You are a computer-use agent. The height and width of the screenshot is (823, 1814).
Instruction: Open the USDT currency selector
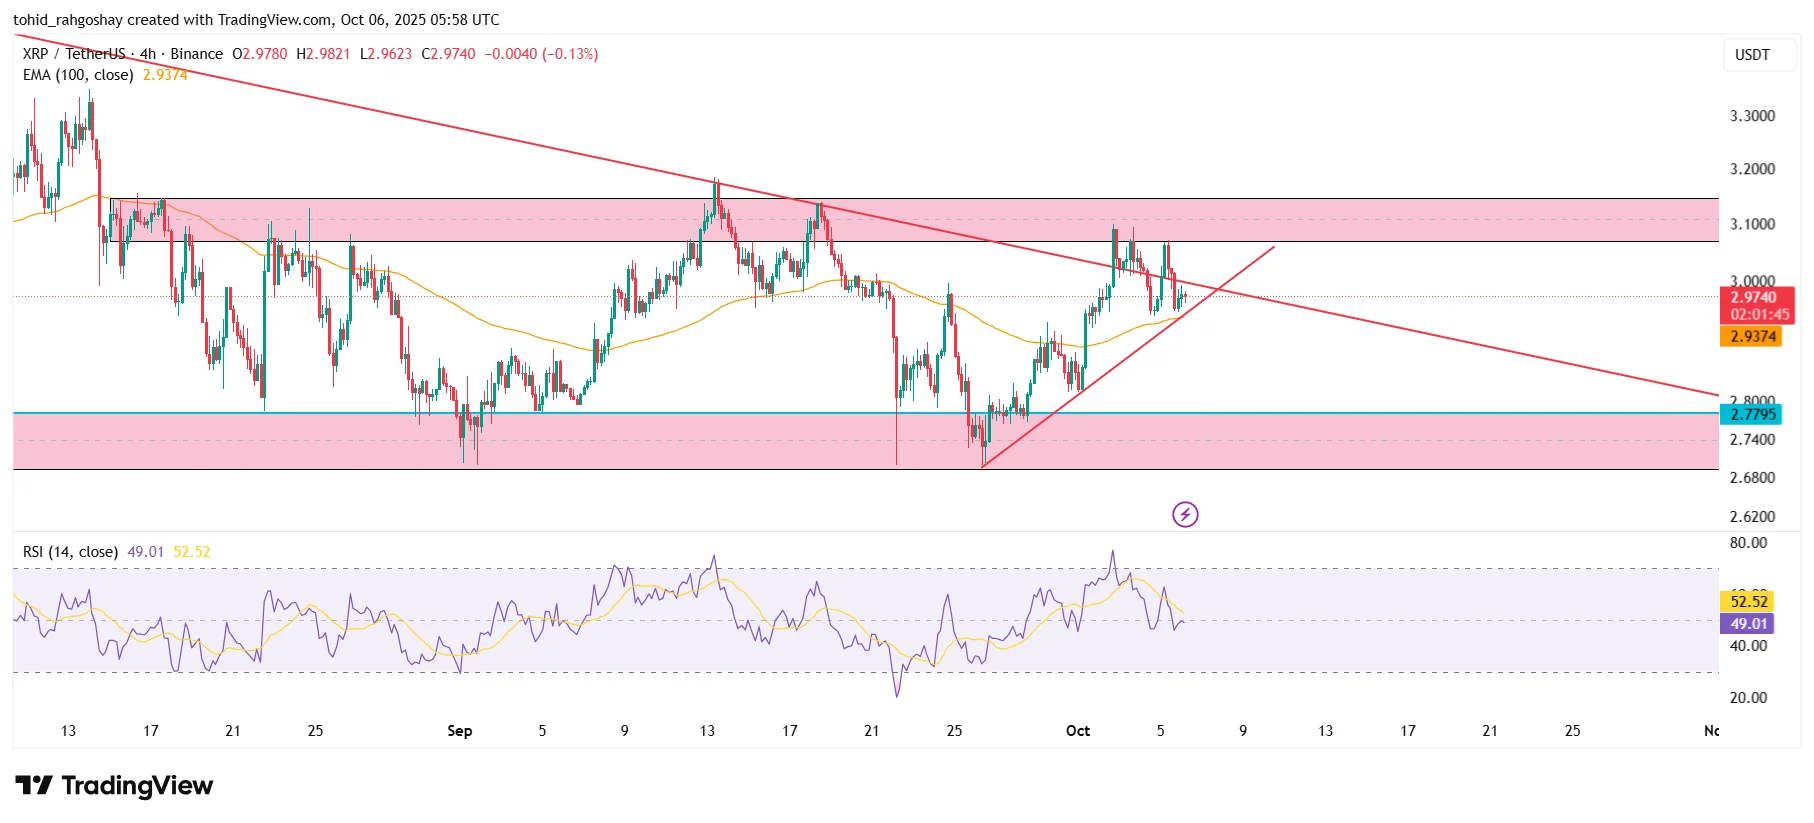1751,55
